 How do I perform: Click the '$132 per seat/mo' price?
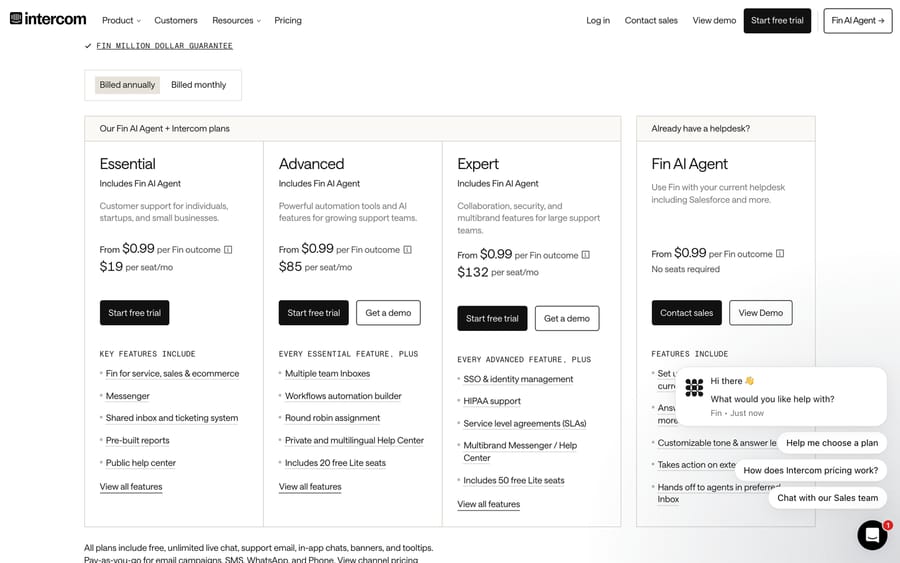pos(498,272)
